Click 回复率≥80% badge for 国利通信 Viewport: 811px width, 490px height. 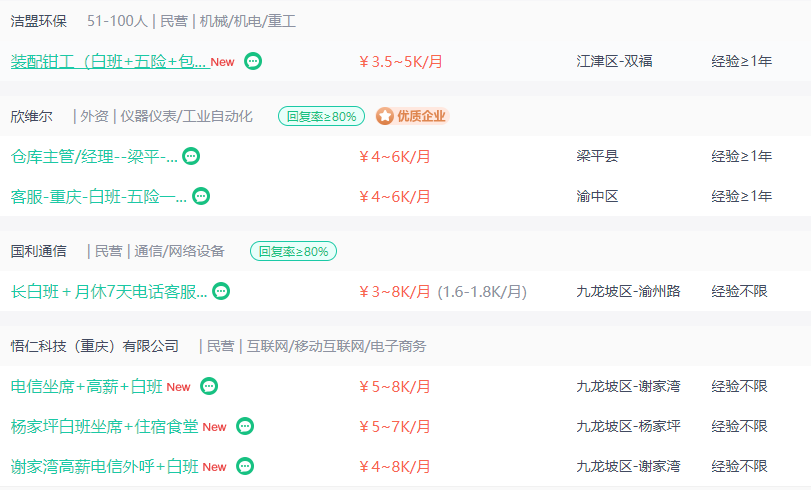coord(293,251)
